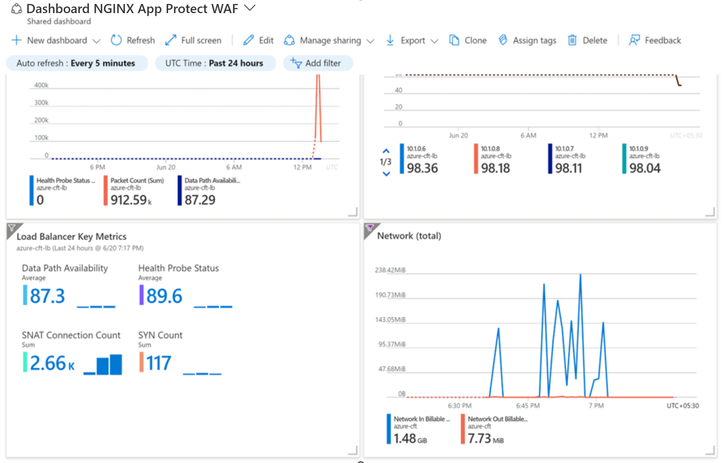Click the Add filter funnel icon
Screen dimensions: 725x463
[295, 63]
